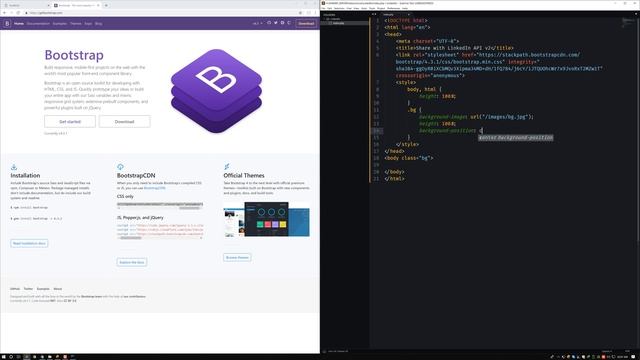
Task: Open Bootstrap's GitHub icon link in navbar
Action: pyautogui.click(x=269, y=23)
